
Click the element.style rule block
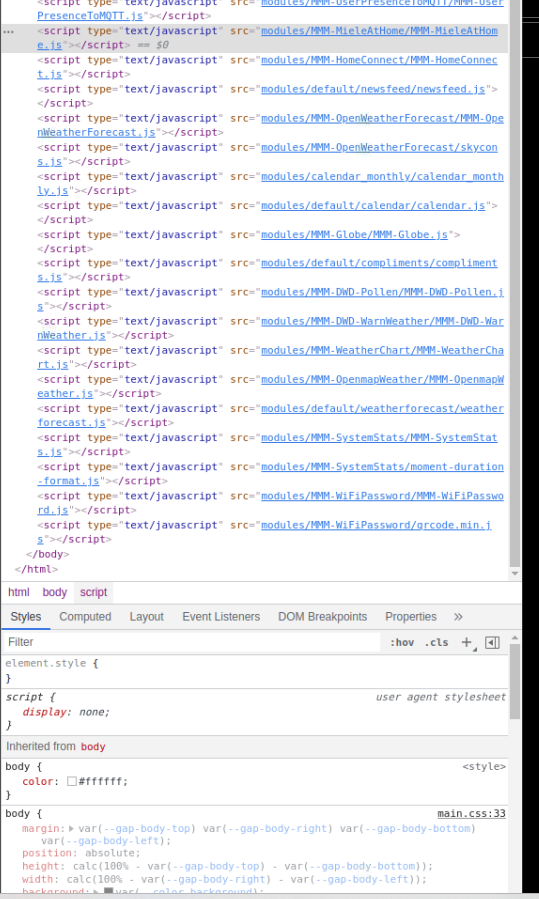point(255,671)
